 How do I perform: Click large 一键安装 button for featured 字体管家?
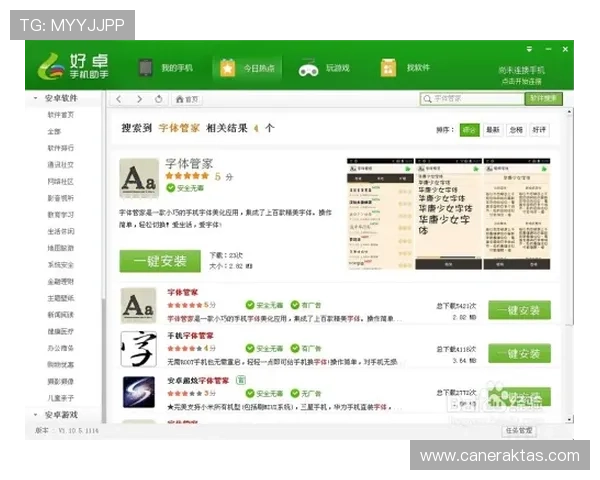coord(160,261)
